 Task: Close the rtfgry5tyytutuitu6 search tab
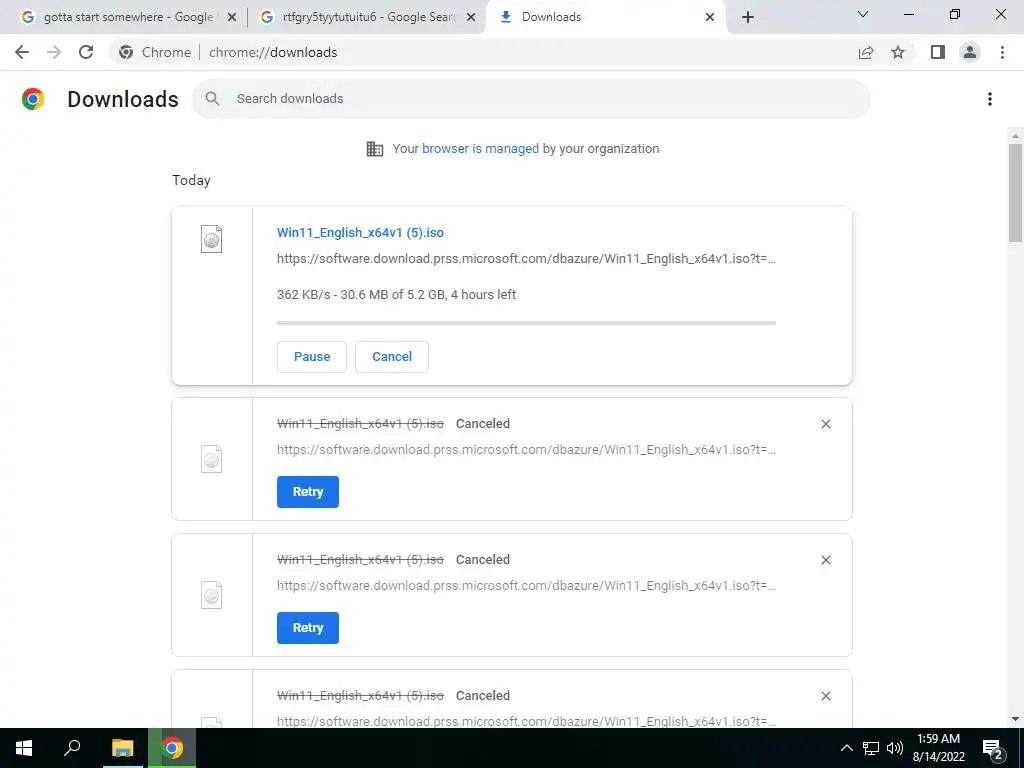click(x=471, y=18)
